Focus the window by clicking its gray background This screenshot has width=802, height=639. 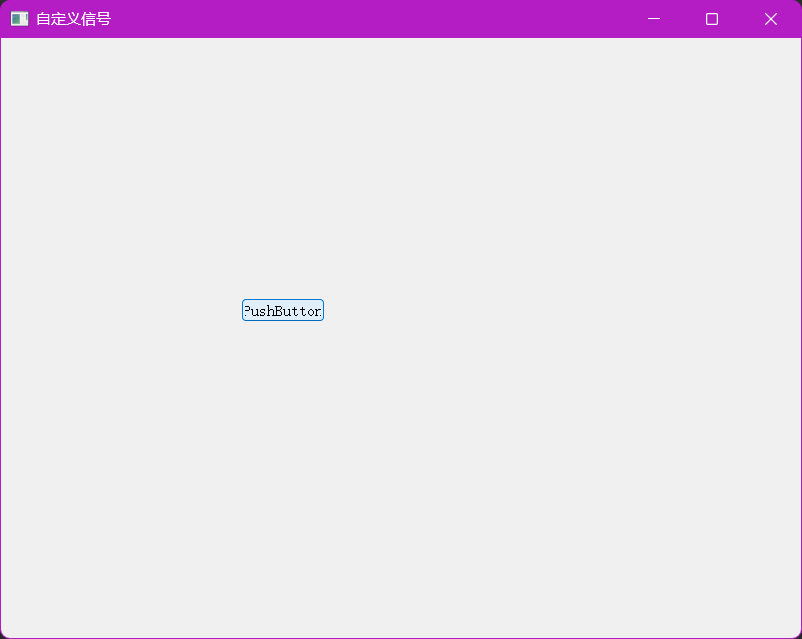click(x=550, y=480)
